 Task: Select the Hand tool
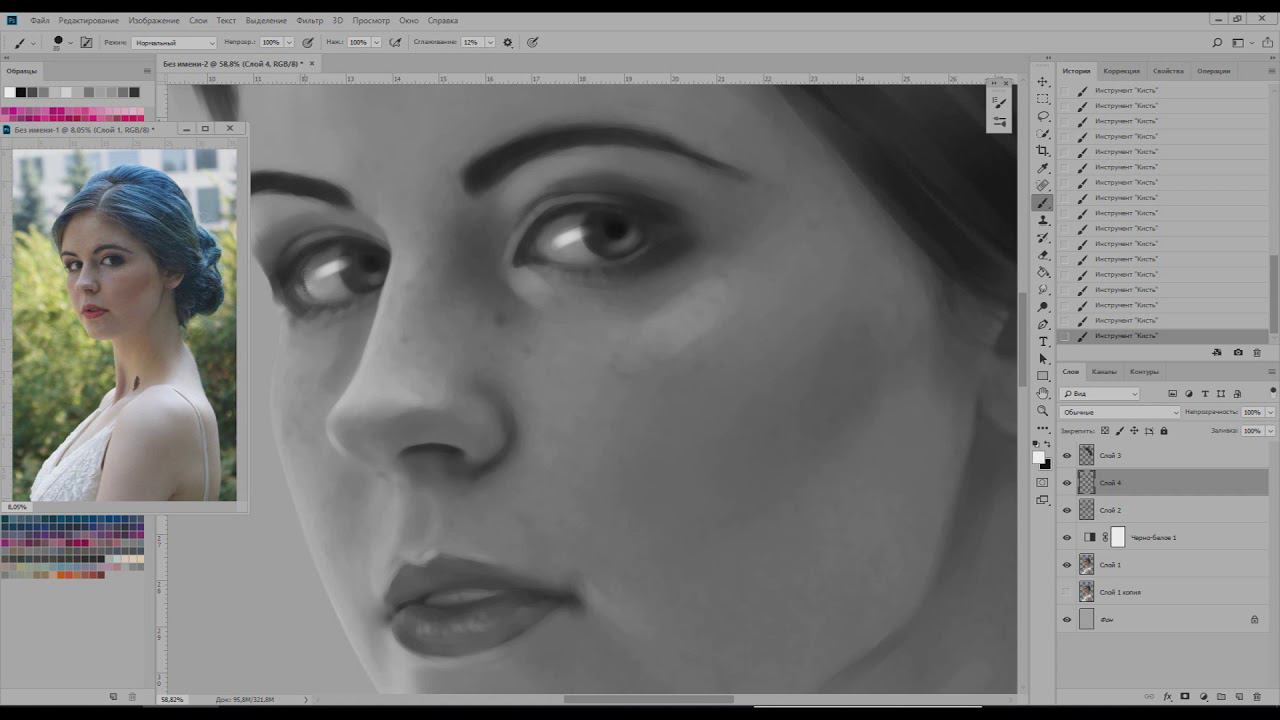pyautogui.click(x=1043, y=393)
